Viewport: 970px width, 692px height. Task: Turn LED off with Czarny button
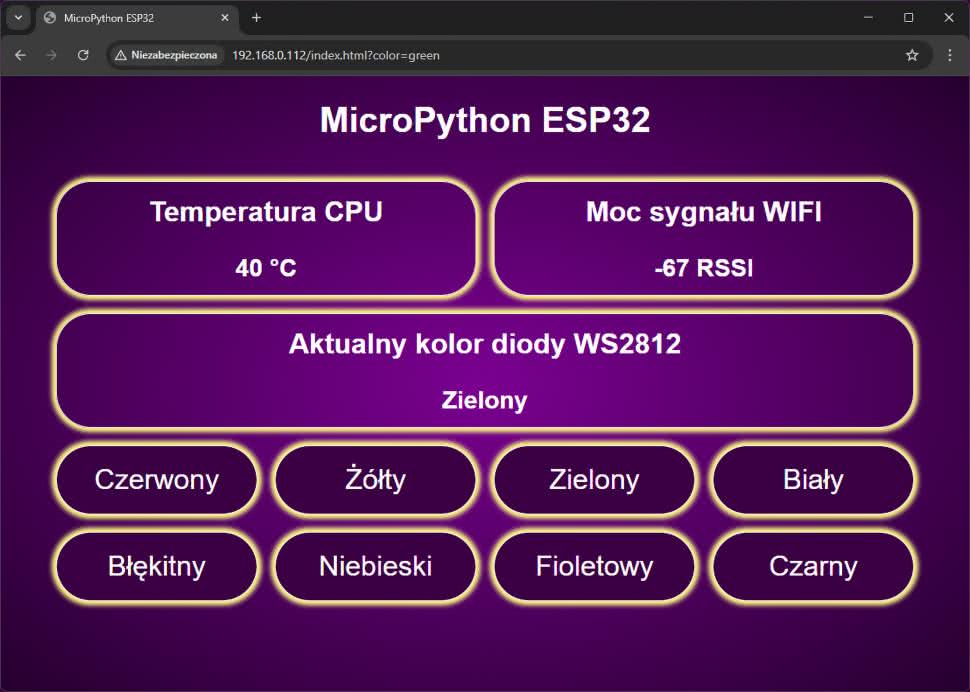813,566
